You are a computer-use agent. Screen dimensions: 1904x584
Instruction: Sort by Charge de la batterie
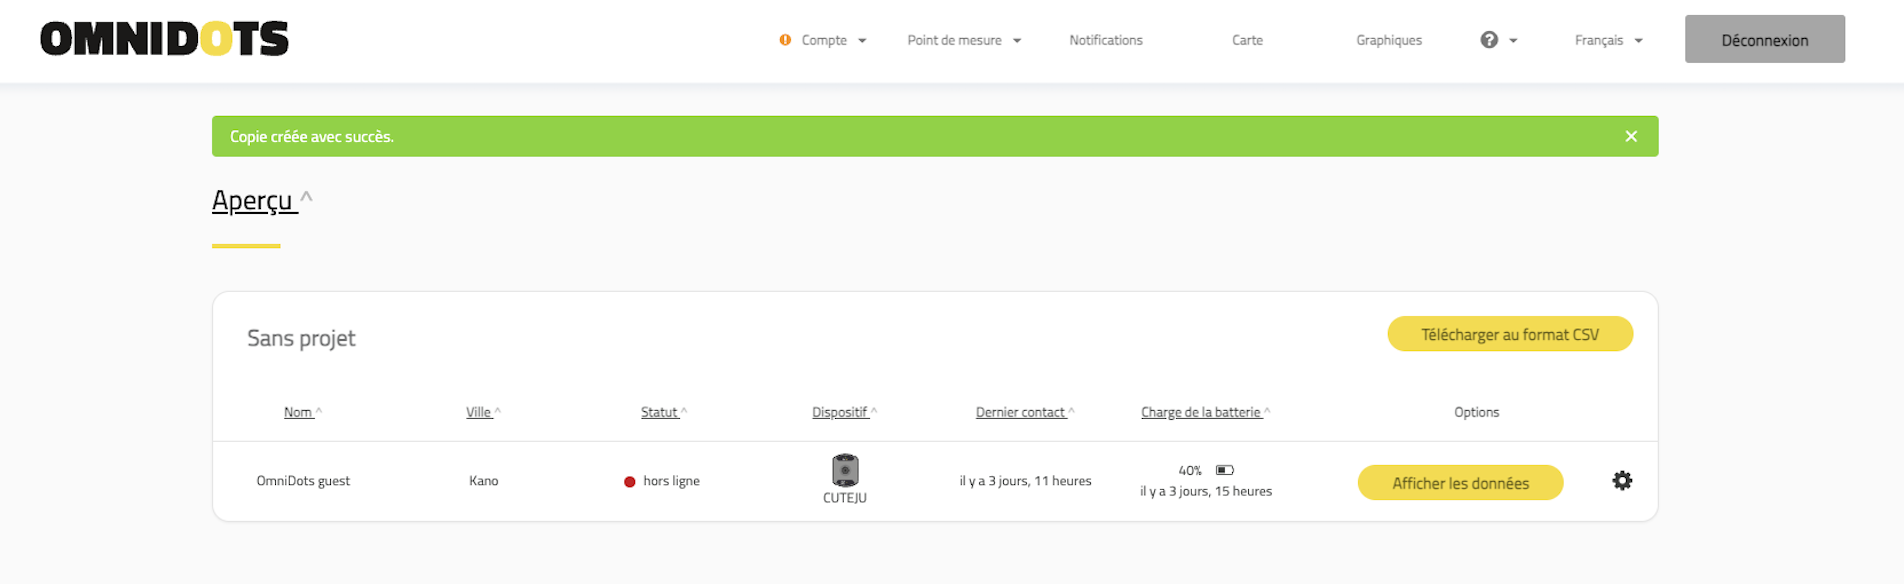1202,412
